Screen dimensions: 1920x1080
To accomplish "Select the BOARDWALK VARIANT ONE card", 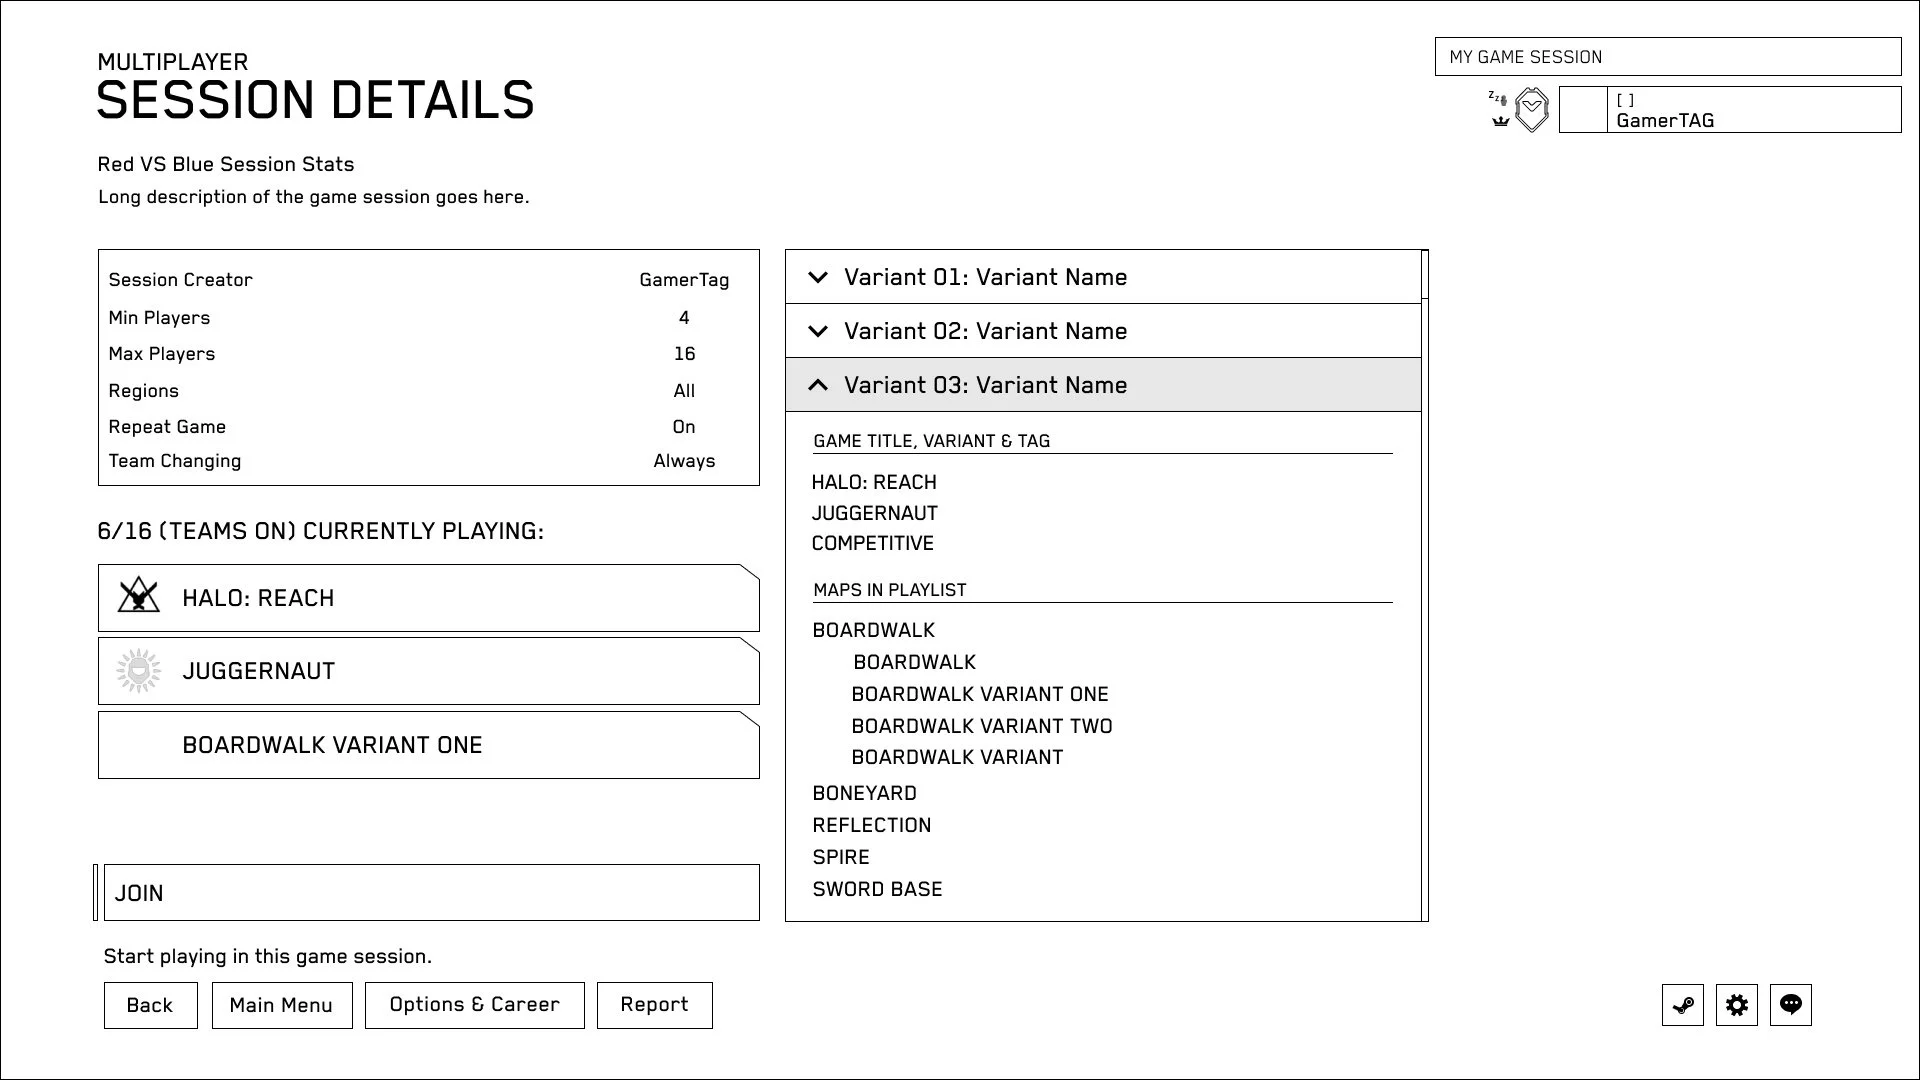I will (429, 745).
